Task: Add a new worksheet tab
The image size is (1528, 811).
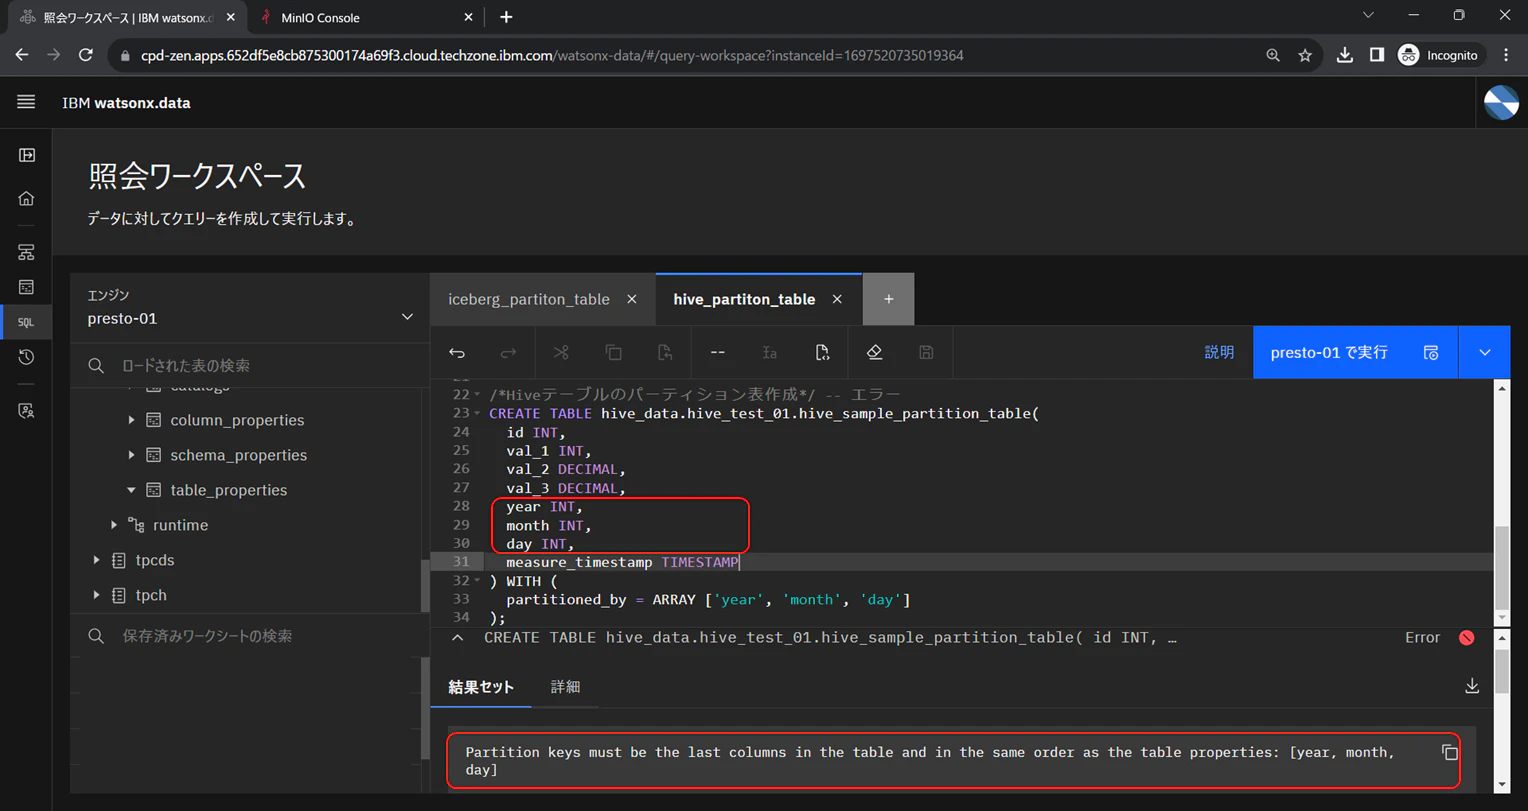Action: point(888,299)
